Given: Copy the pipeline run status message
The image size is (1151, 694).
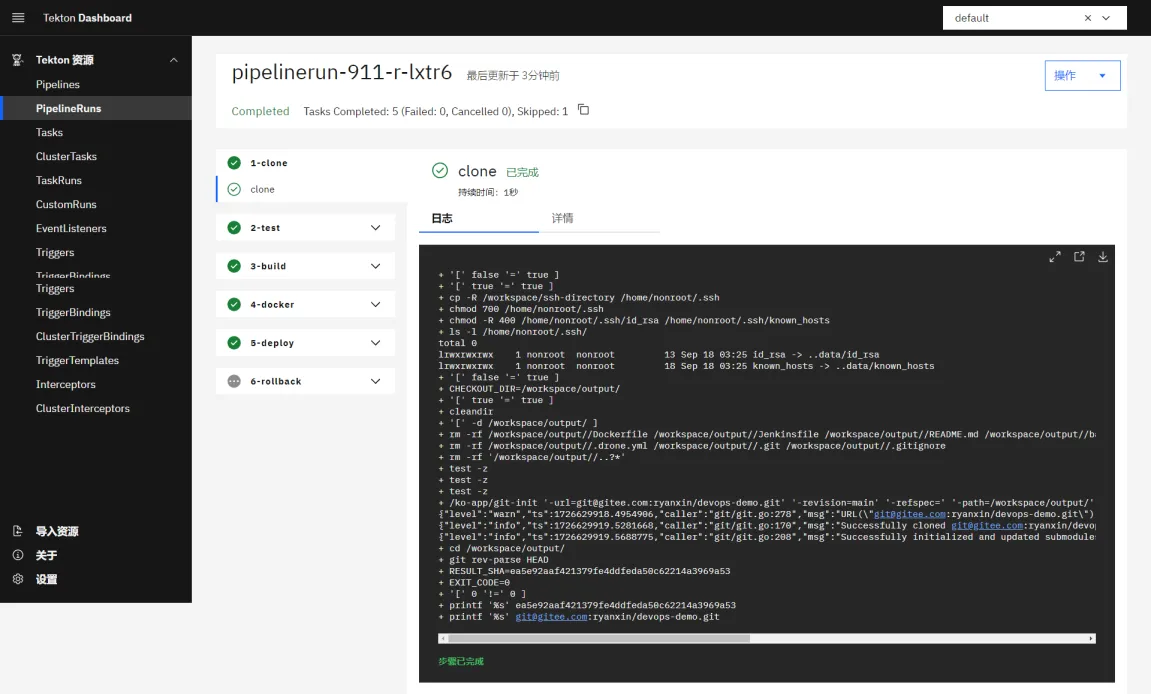Looking at the screenshot, I should click(584, 110).
